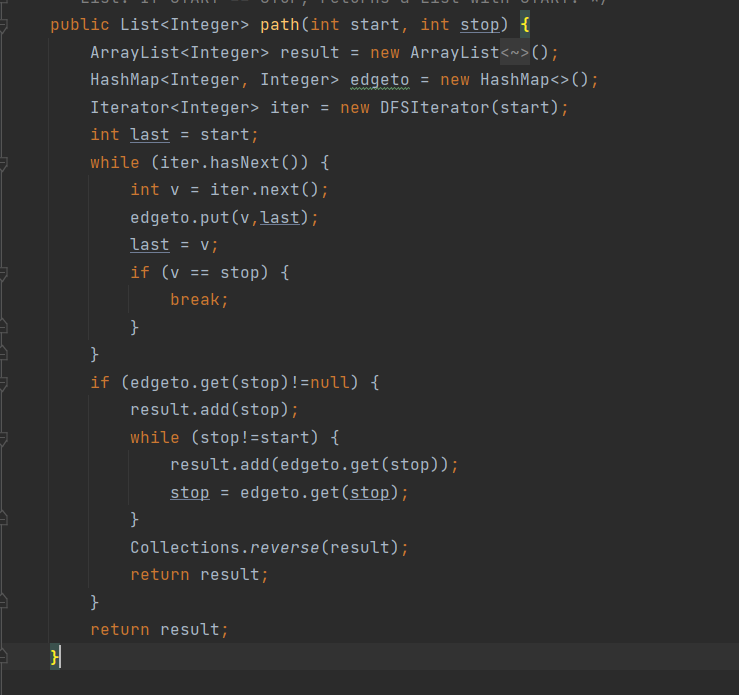Image resolution: width=739 pixels, height=695 pixels.
Task: Fold the if (v == stop) block
Action: click(x=4, y=272)
